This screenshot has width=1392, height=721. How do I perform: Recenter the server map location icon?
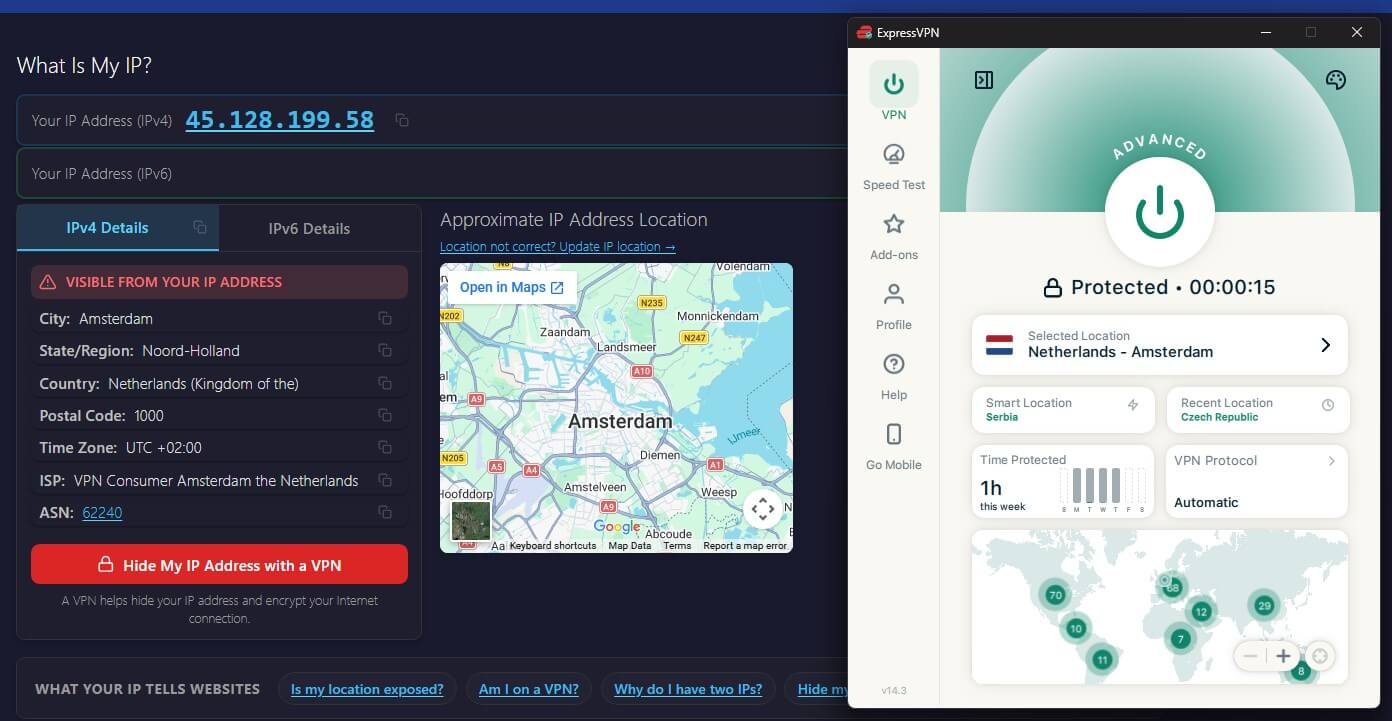[x=1320, y=656]
